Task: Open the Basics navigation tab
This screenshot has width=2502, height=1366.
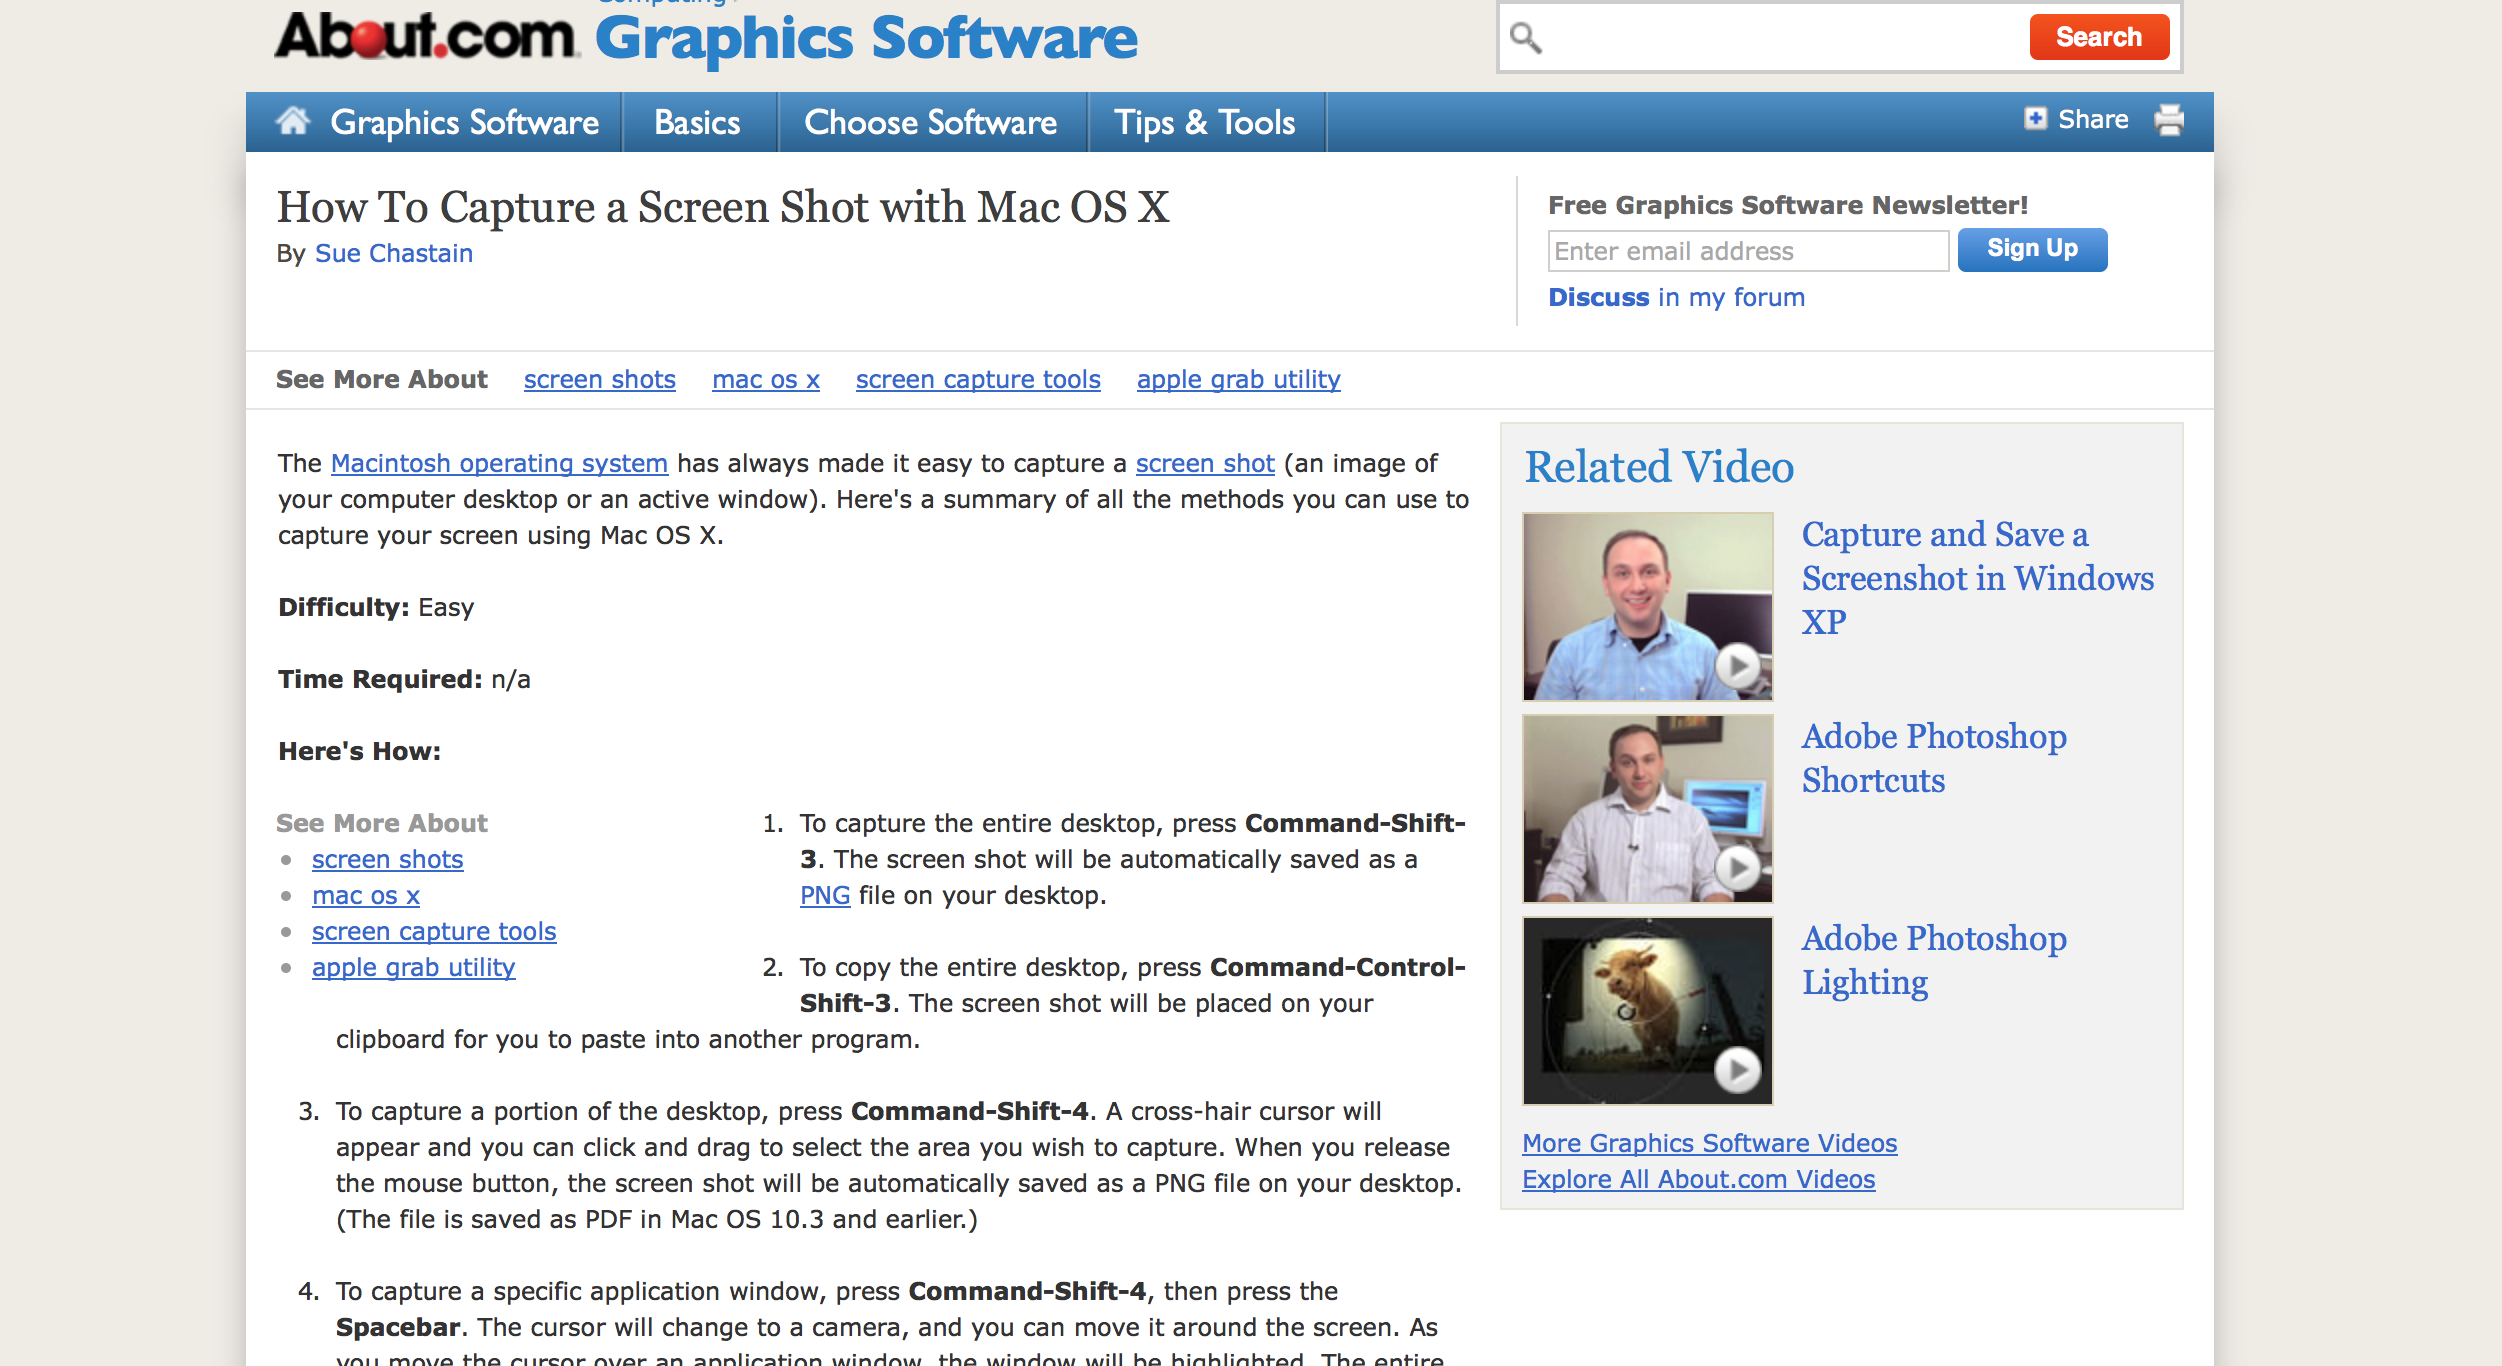Action: click(697, 122)
